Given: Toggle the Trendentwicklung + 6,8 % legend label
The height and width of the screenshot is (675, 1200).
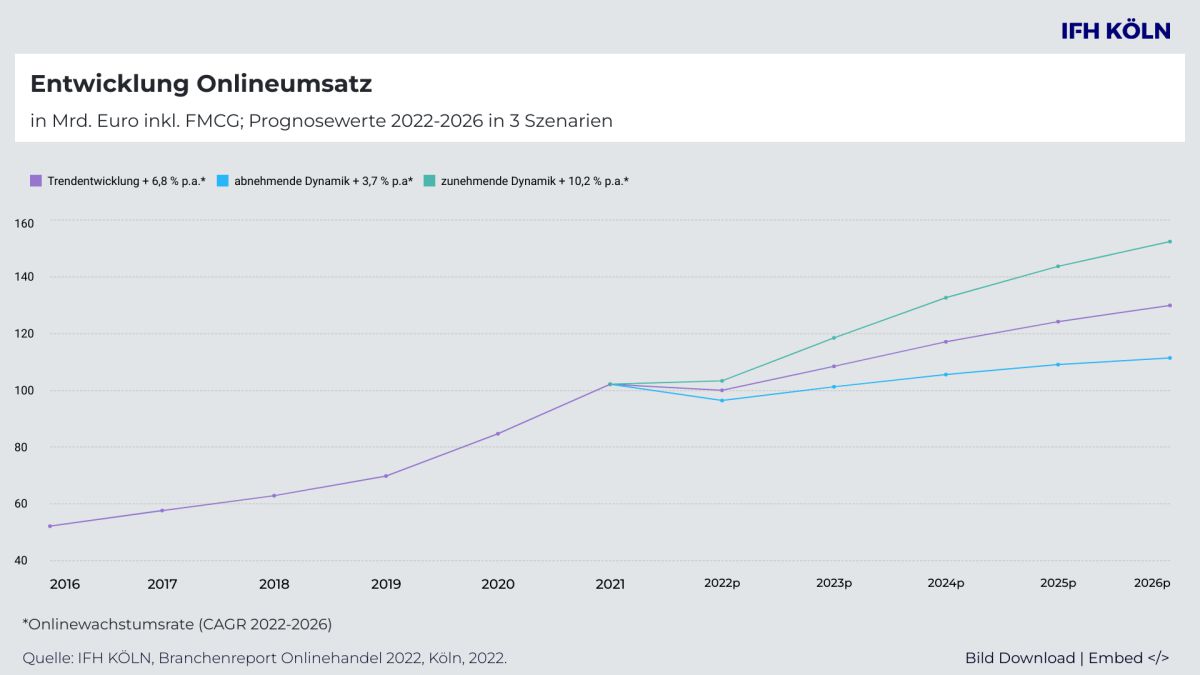Looking at the screenshot, I should pyautogui.click(x=126, y=181).
